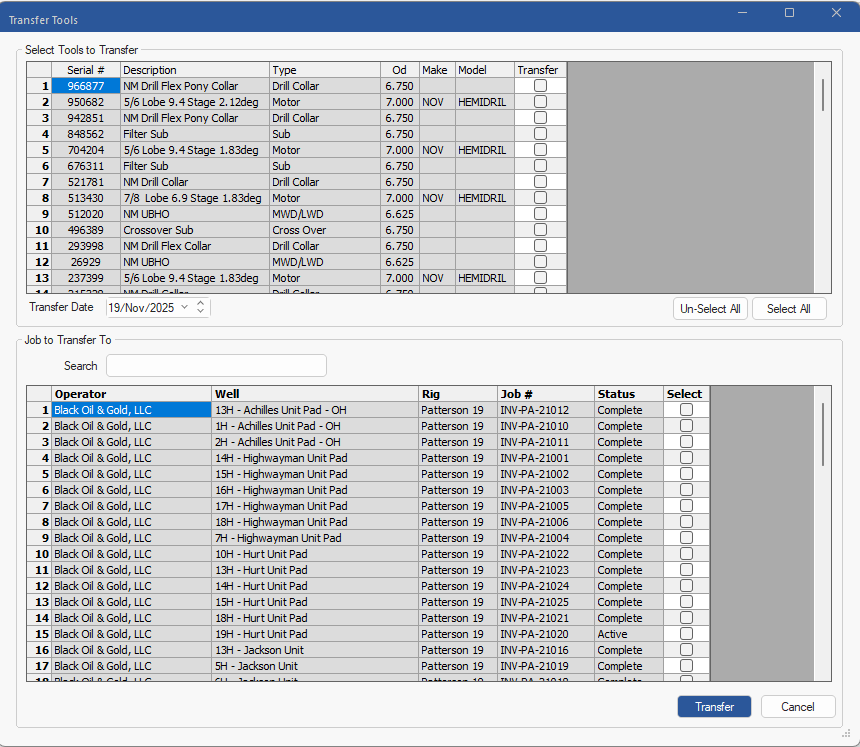Viewport: 860px width, 747px height.
Task: Click 'Cross Over' type cell
Action: coord(325,229)
